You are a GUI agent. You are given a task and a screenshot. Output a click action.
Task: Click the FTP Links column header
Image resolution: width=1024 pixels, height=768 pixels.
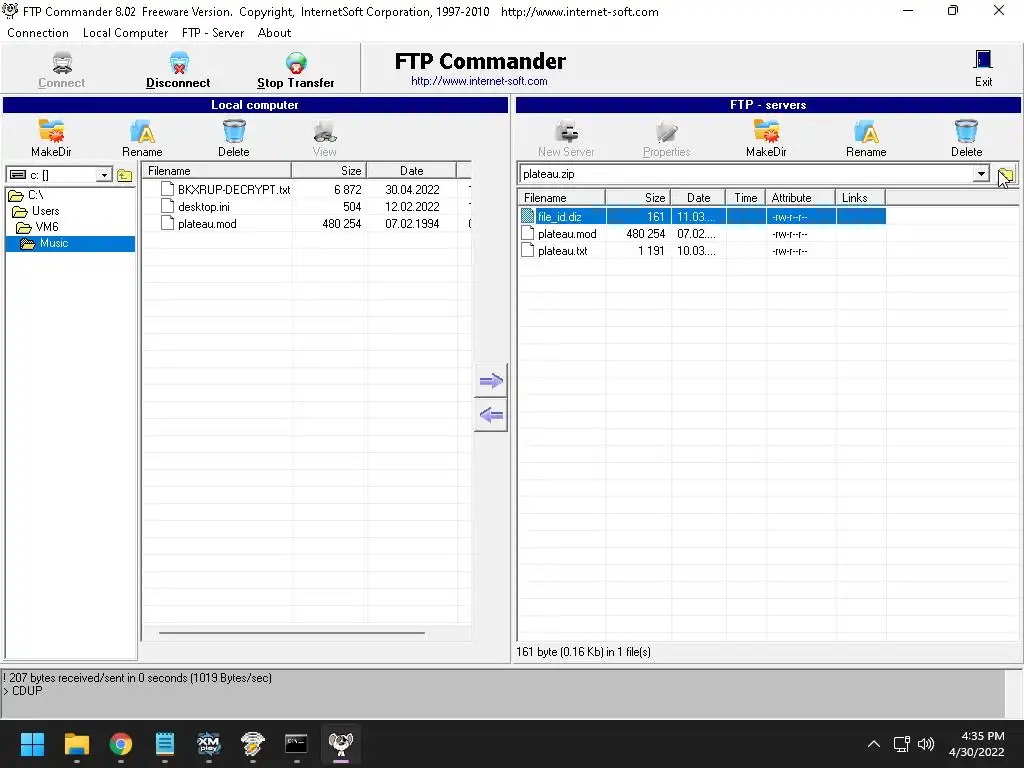[x=860, y=198]
